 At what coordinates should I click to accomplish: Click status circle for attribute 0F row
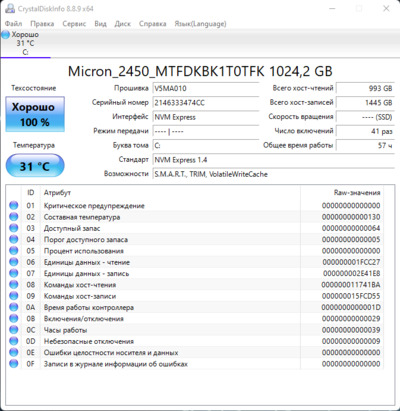tap(14, 364)
